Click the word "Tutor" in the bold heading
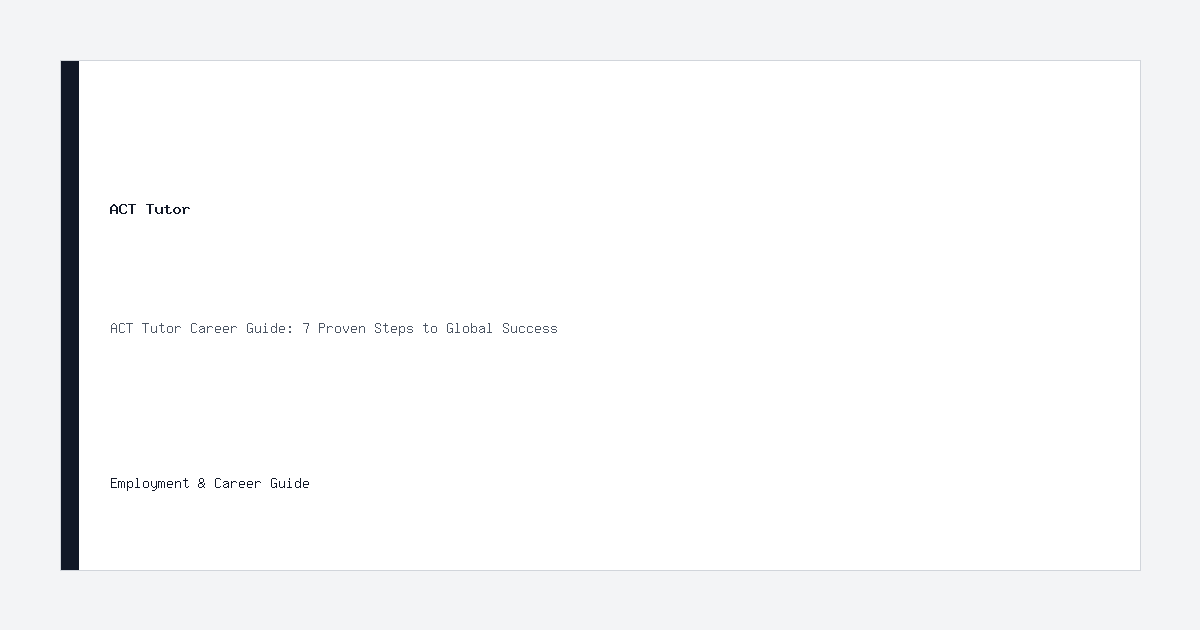1200x630 pixels. click(x=168, y=209)
